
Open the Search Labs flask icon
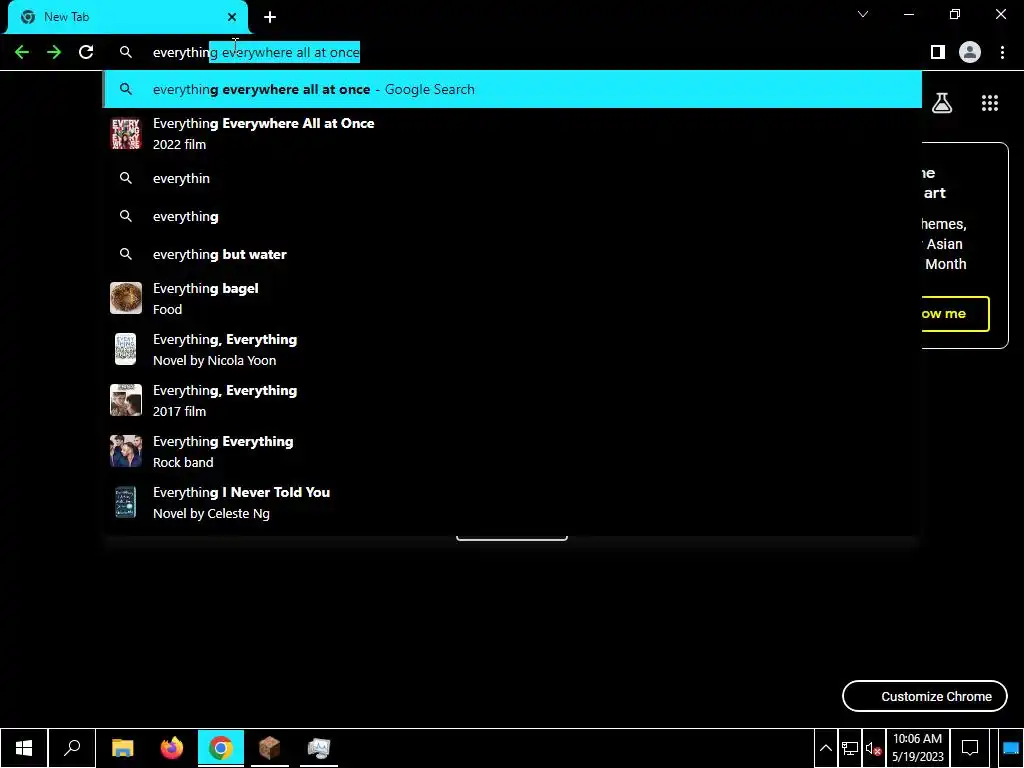(942, 103)
